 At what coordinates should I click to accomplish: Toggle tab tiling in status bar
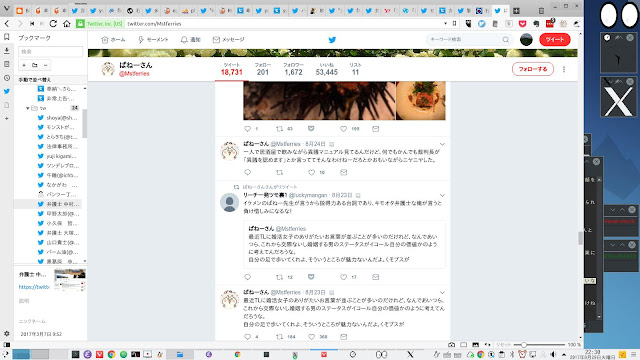[x=464, y=344]
